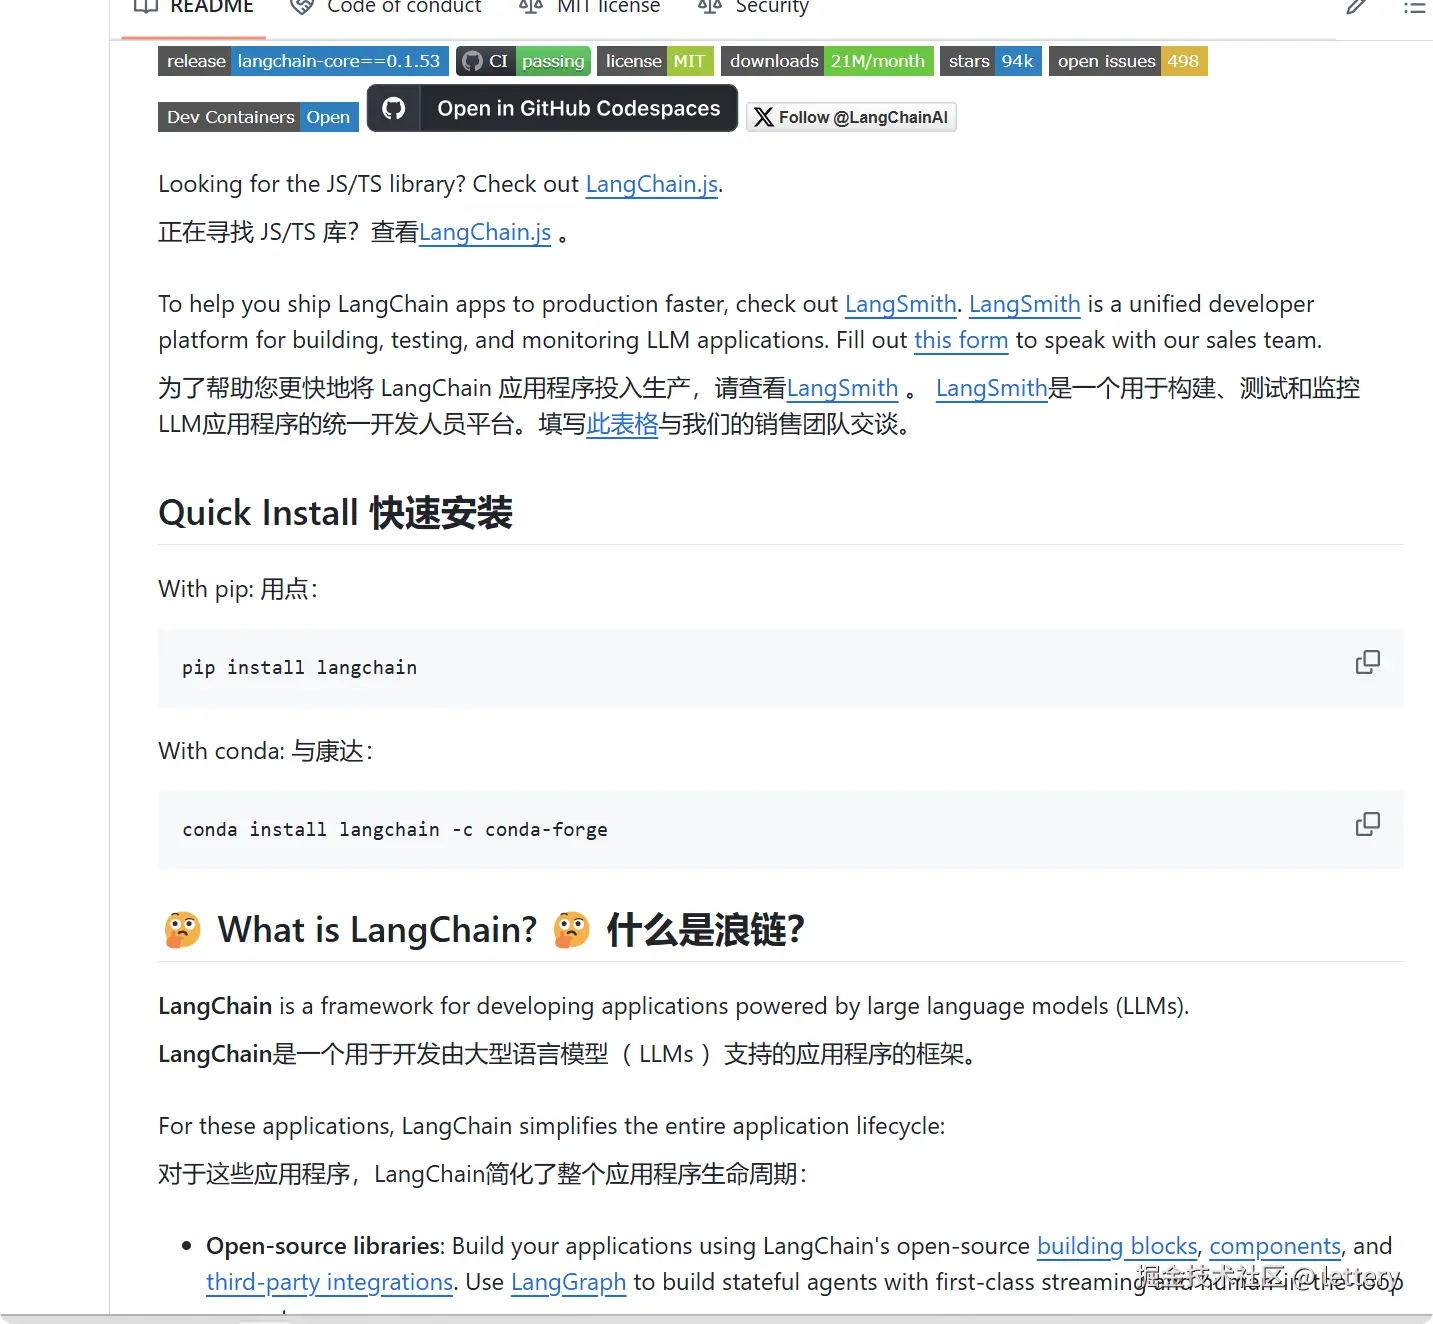Image resolution: width=1433 pixels, height=1324 pixels.
Task: Click thinking-face emoji before 什么是浪链
Action: 572,930
